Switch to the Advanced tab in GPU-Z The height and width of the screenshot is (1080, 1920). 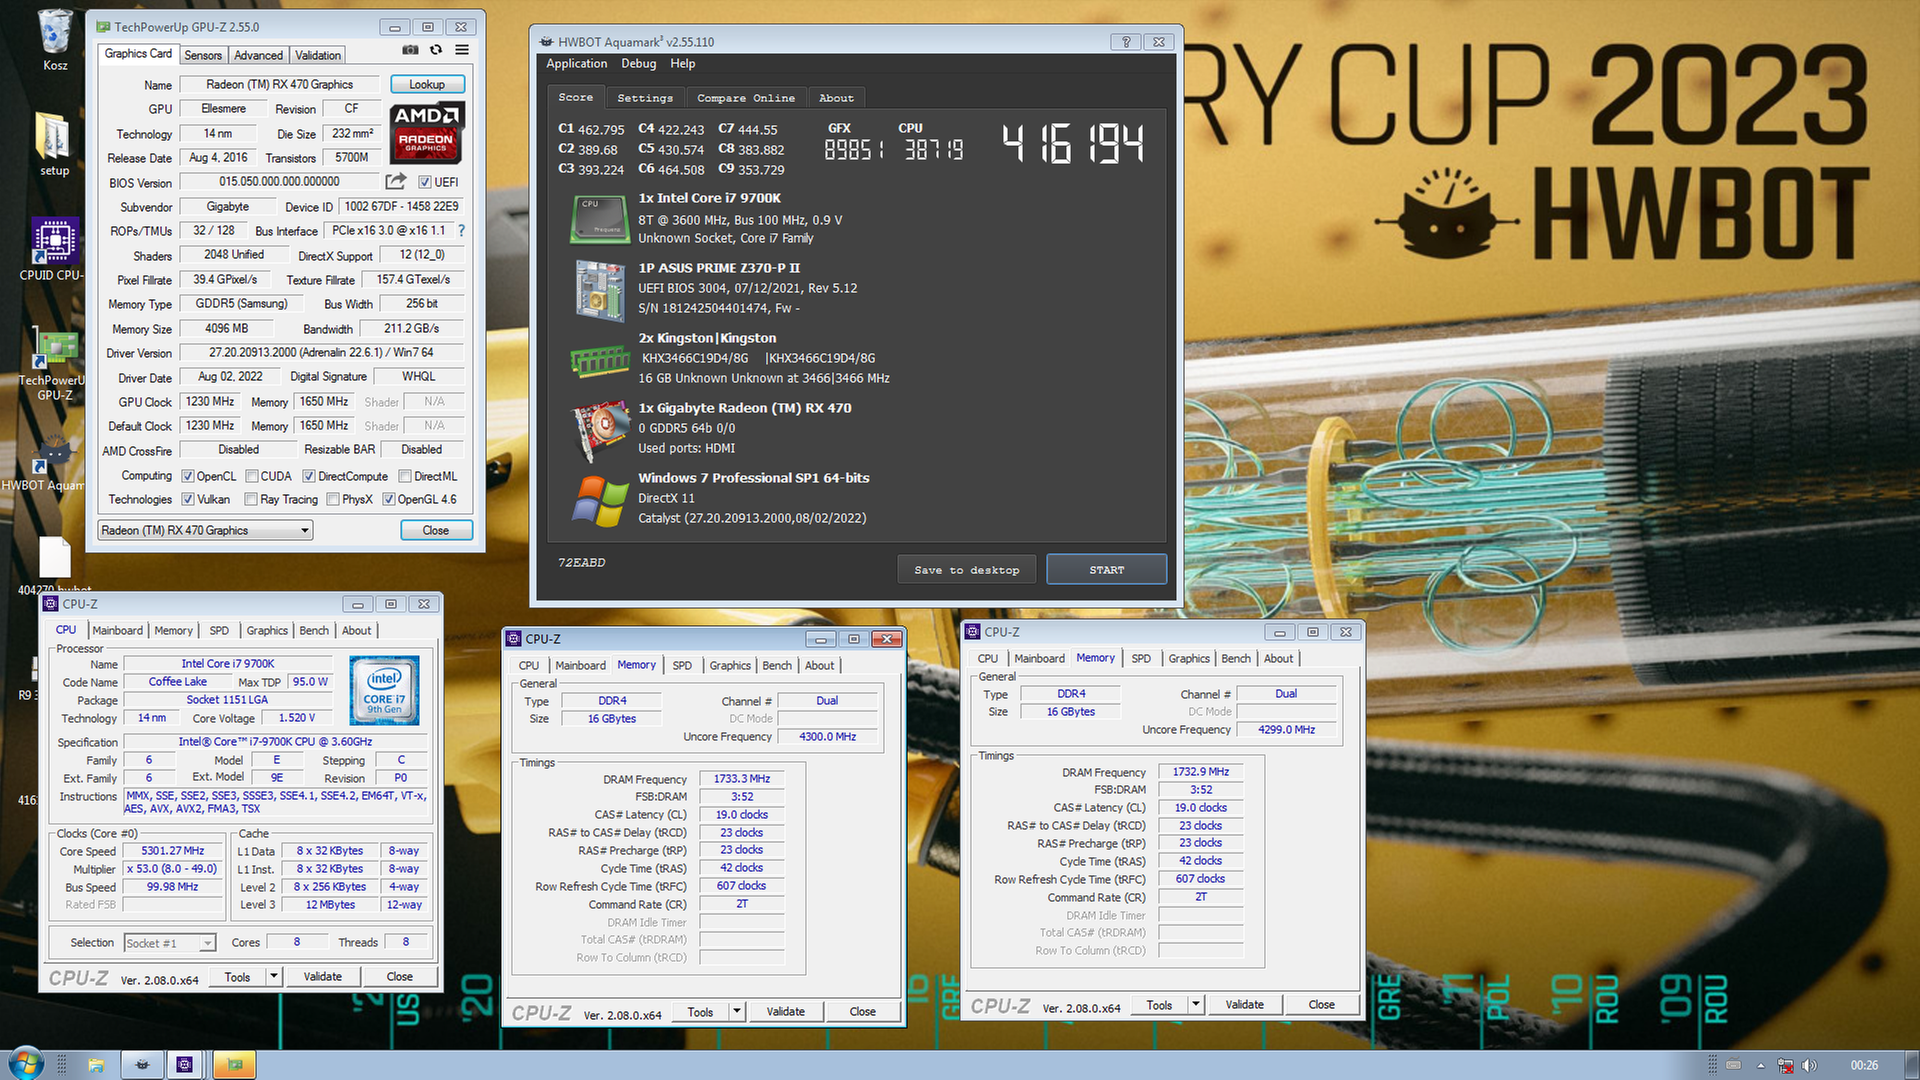(259, 55)
